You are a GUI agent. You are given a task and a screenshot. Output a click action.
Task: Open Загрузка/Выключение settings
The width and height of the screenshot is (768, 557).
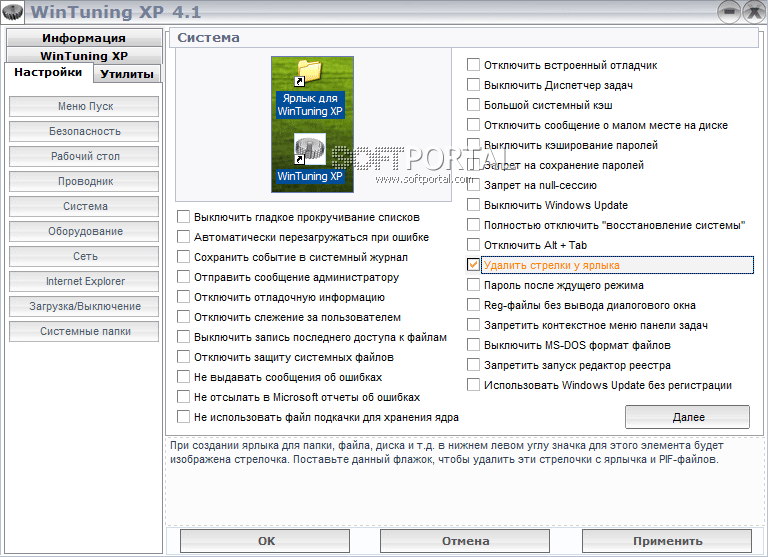click(84, 306)
